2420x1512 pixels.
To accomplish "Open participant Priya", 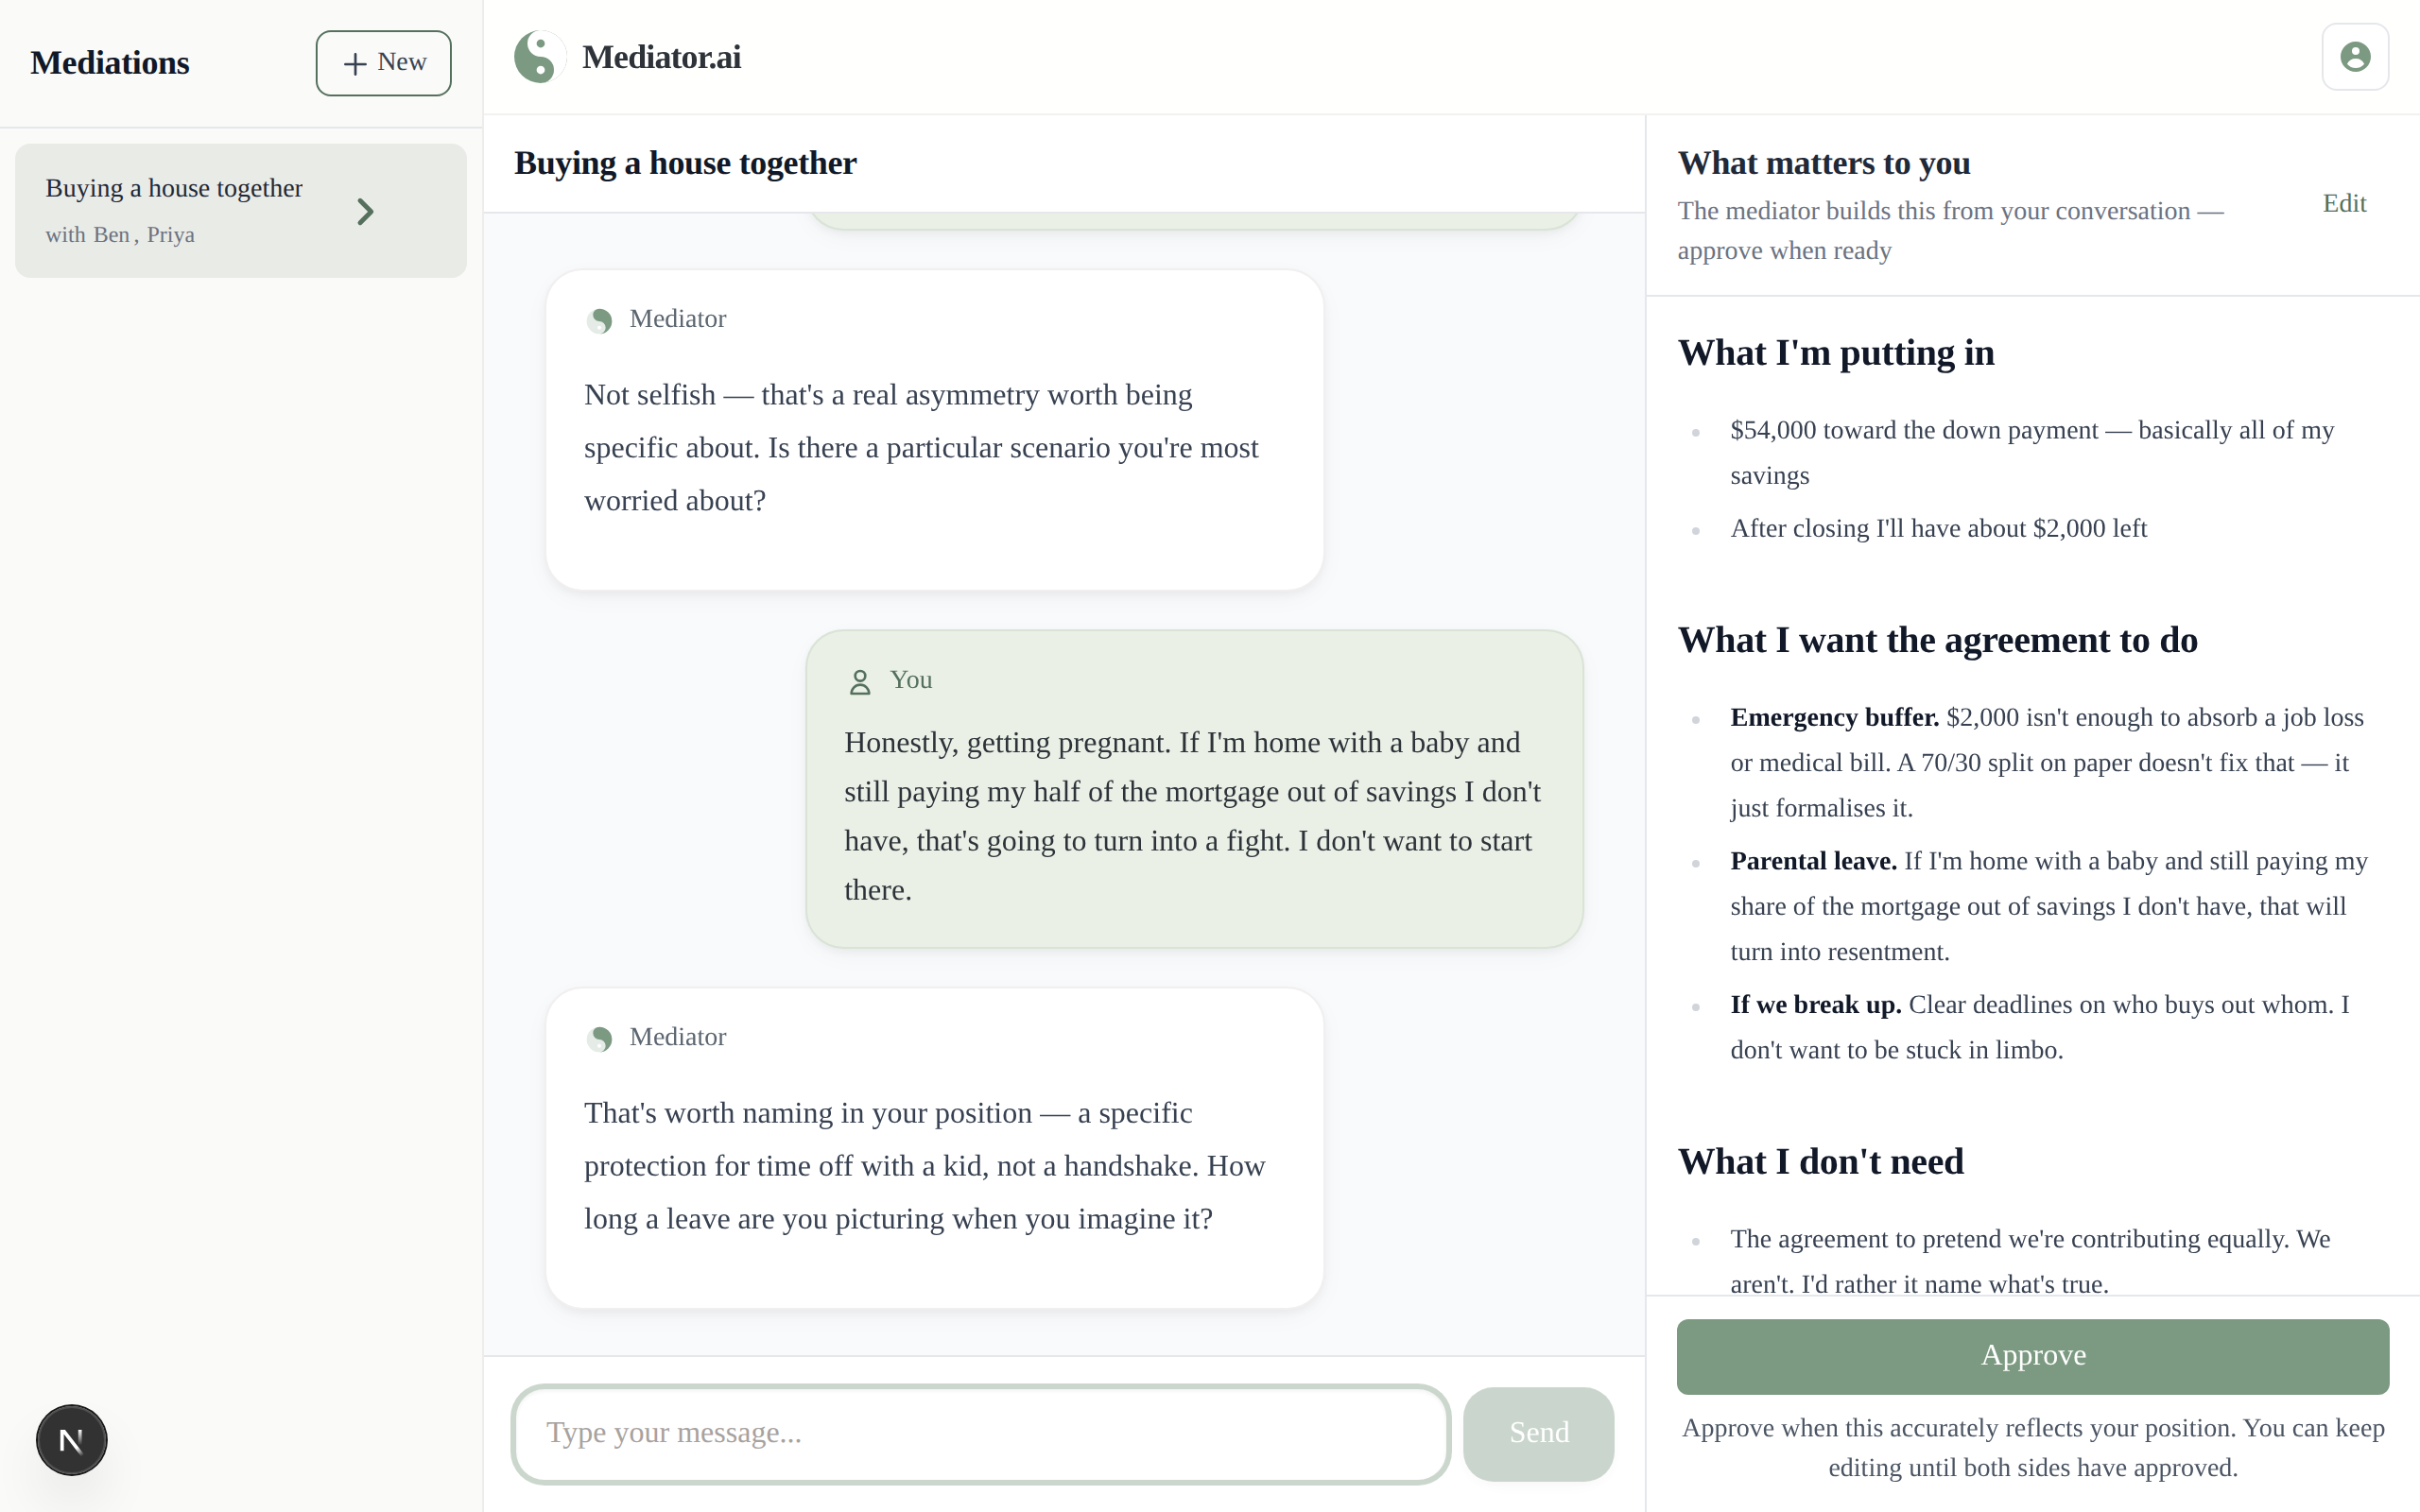I will click(170, 234).
